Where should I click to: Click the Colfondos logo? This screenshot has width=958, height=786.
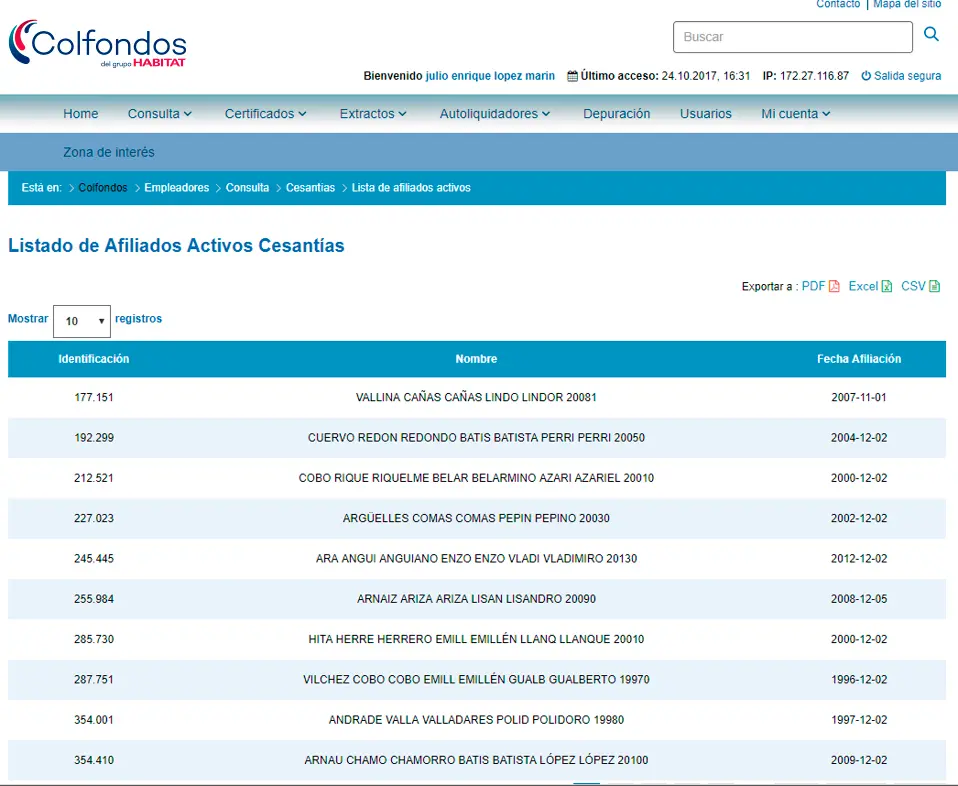pos(98,44)
